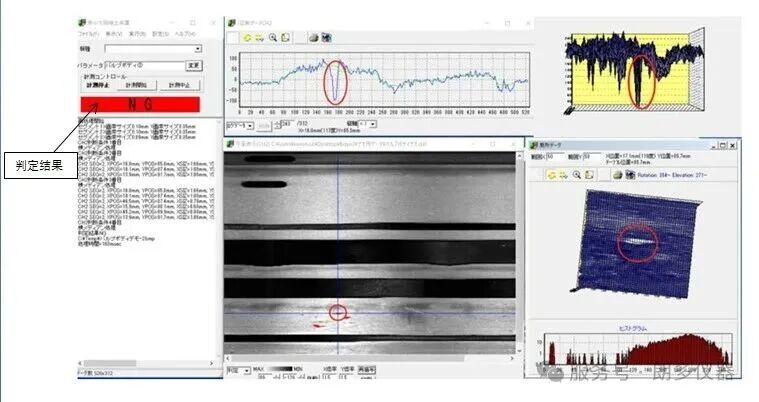Click the 計測開始 button
The image size is (759, 402).
(137, 85)
